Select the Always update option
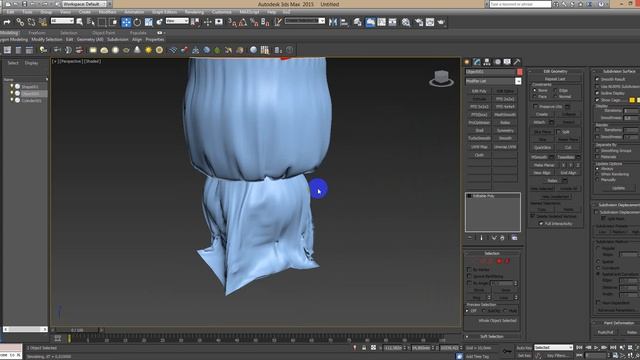 (x=597, y=169)
